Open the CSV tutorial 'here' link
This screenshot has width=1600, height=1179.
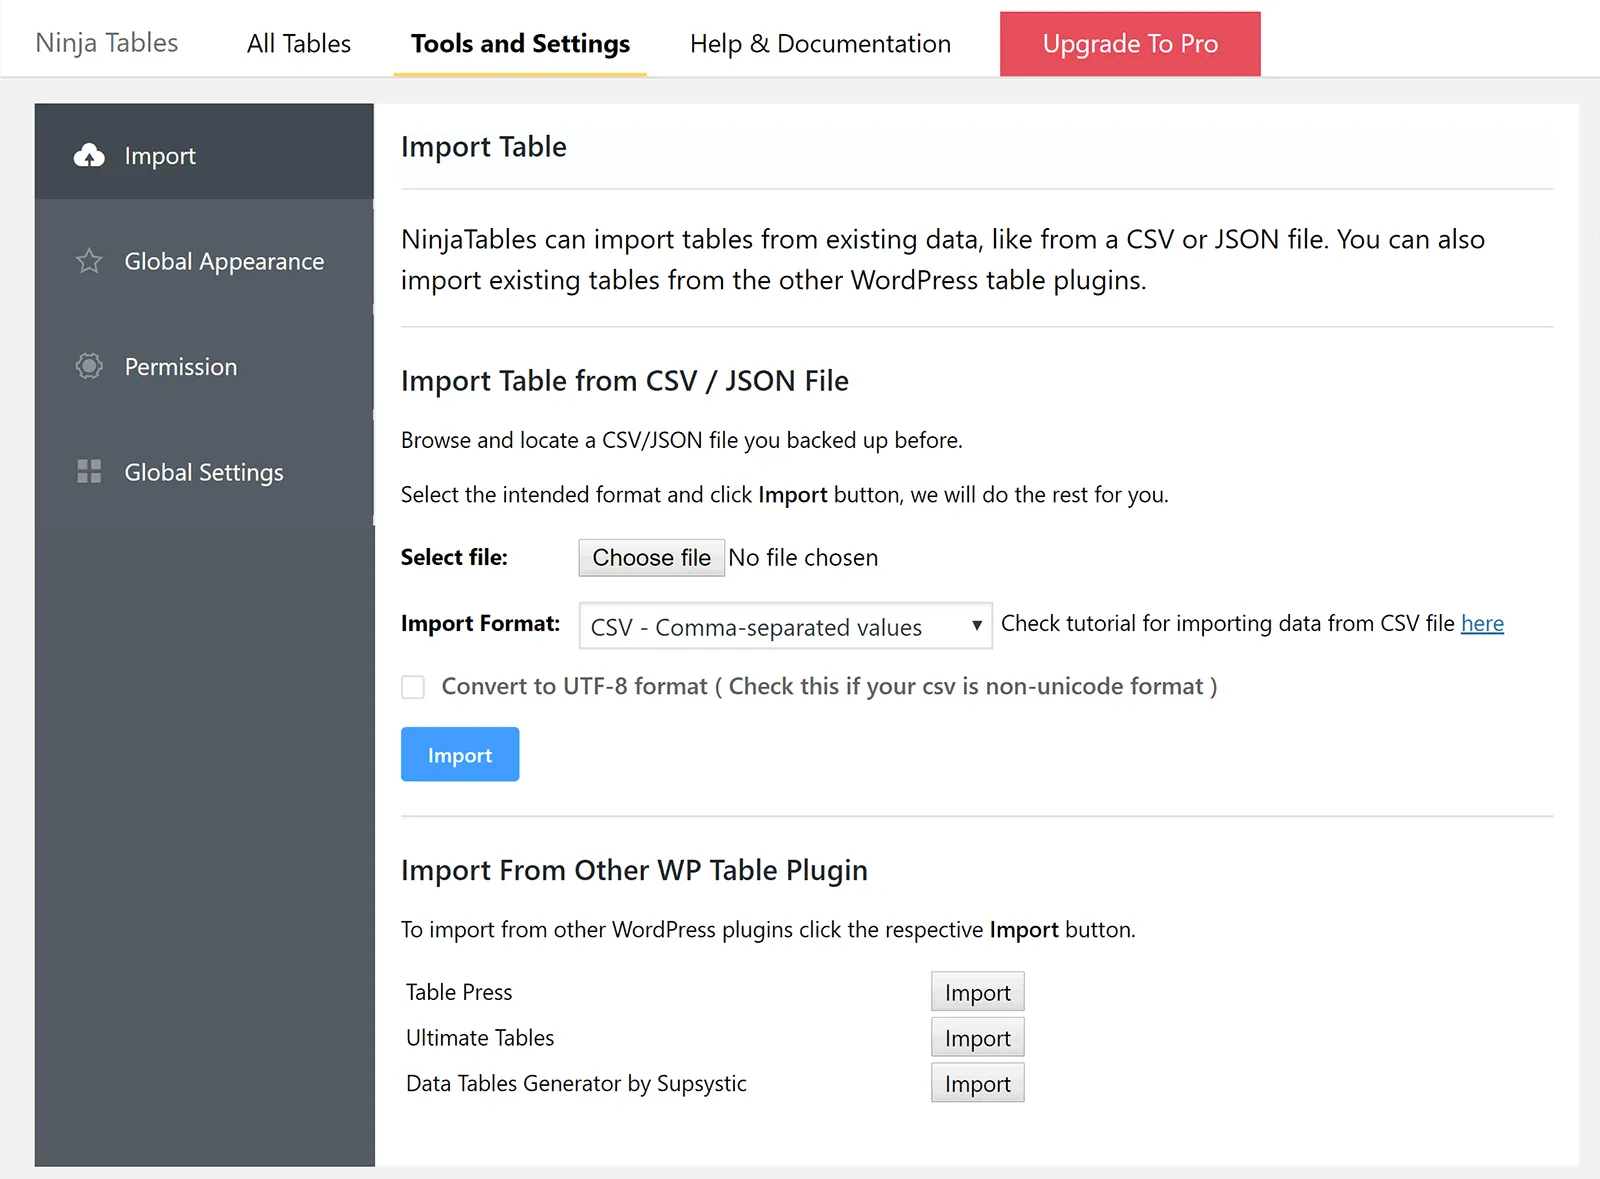click(1482, 624)
